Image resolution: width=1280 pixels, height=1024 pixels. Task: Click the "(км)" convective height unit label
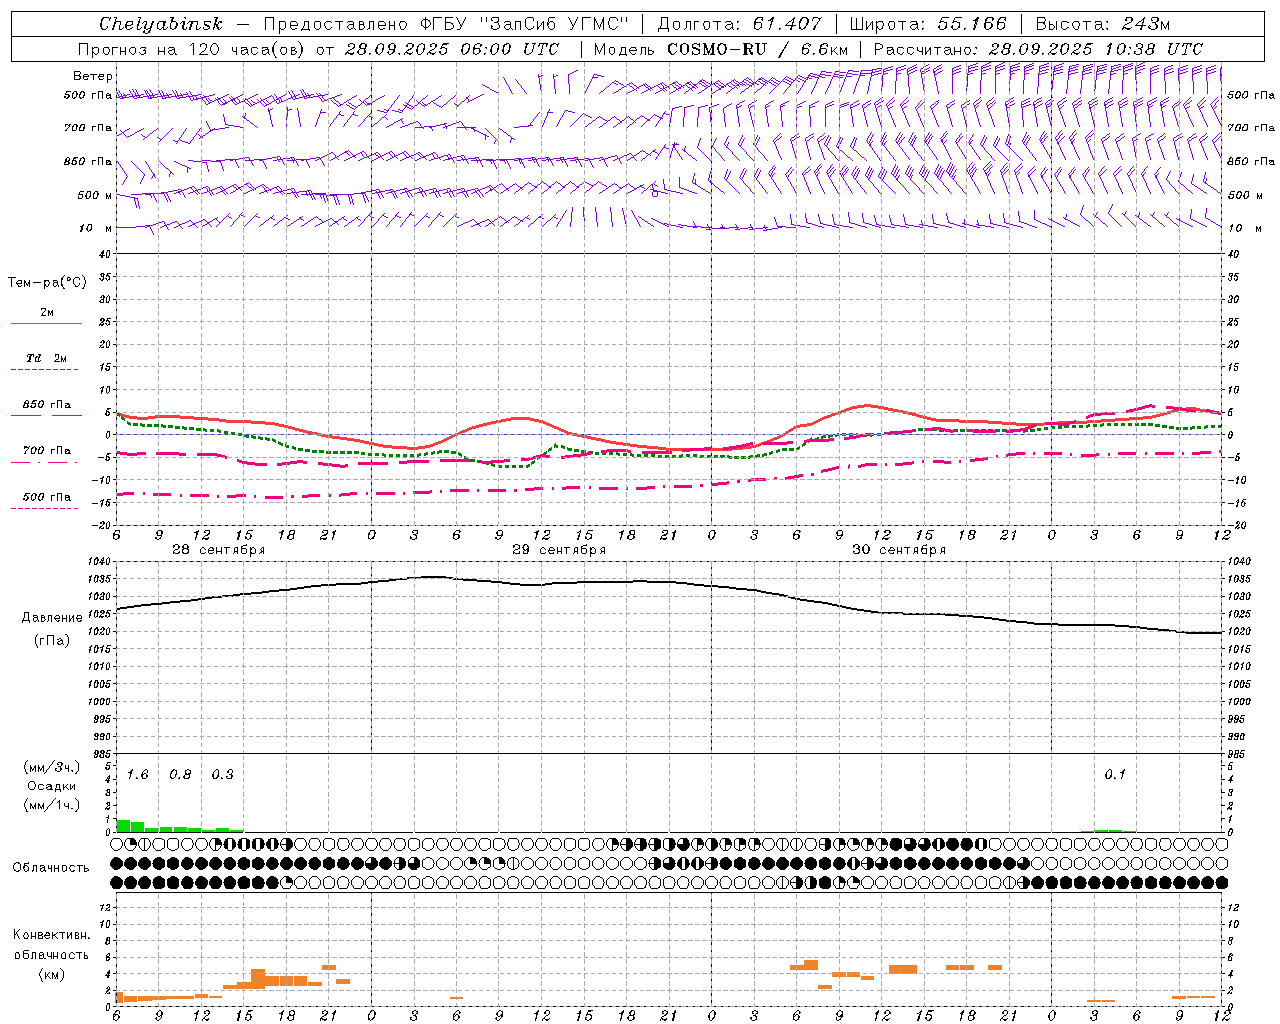(52, 974)
